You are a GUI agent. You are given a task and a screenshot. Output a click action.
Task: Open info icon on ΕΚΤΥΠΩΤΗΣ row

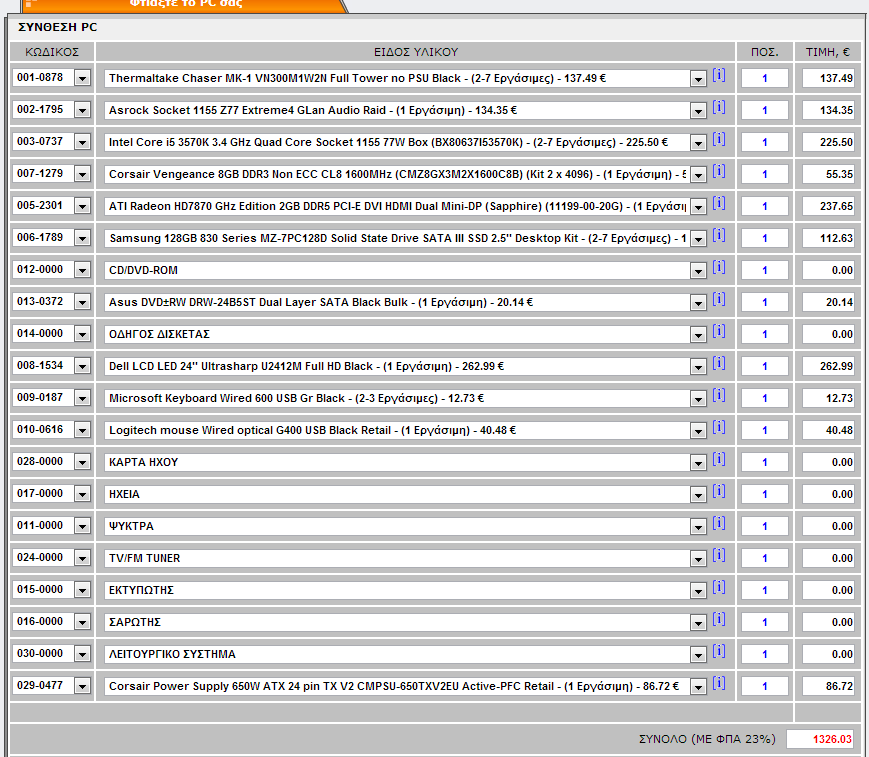(719, 587)
